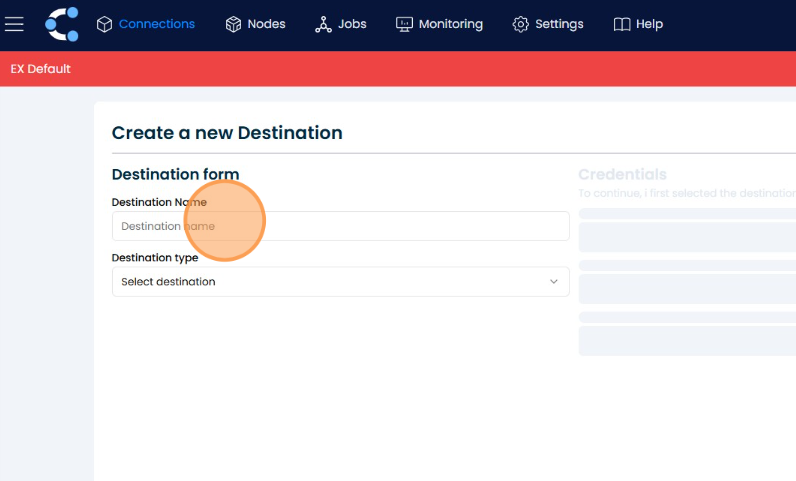Click the Connections cube icon
The height and width of the screenshot is (481, 796).
pyautogui.click(x=104, y=24)
